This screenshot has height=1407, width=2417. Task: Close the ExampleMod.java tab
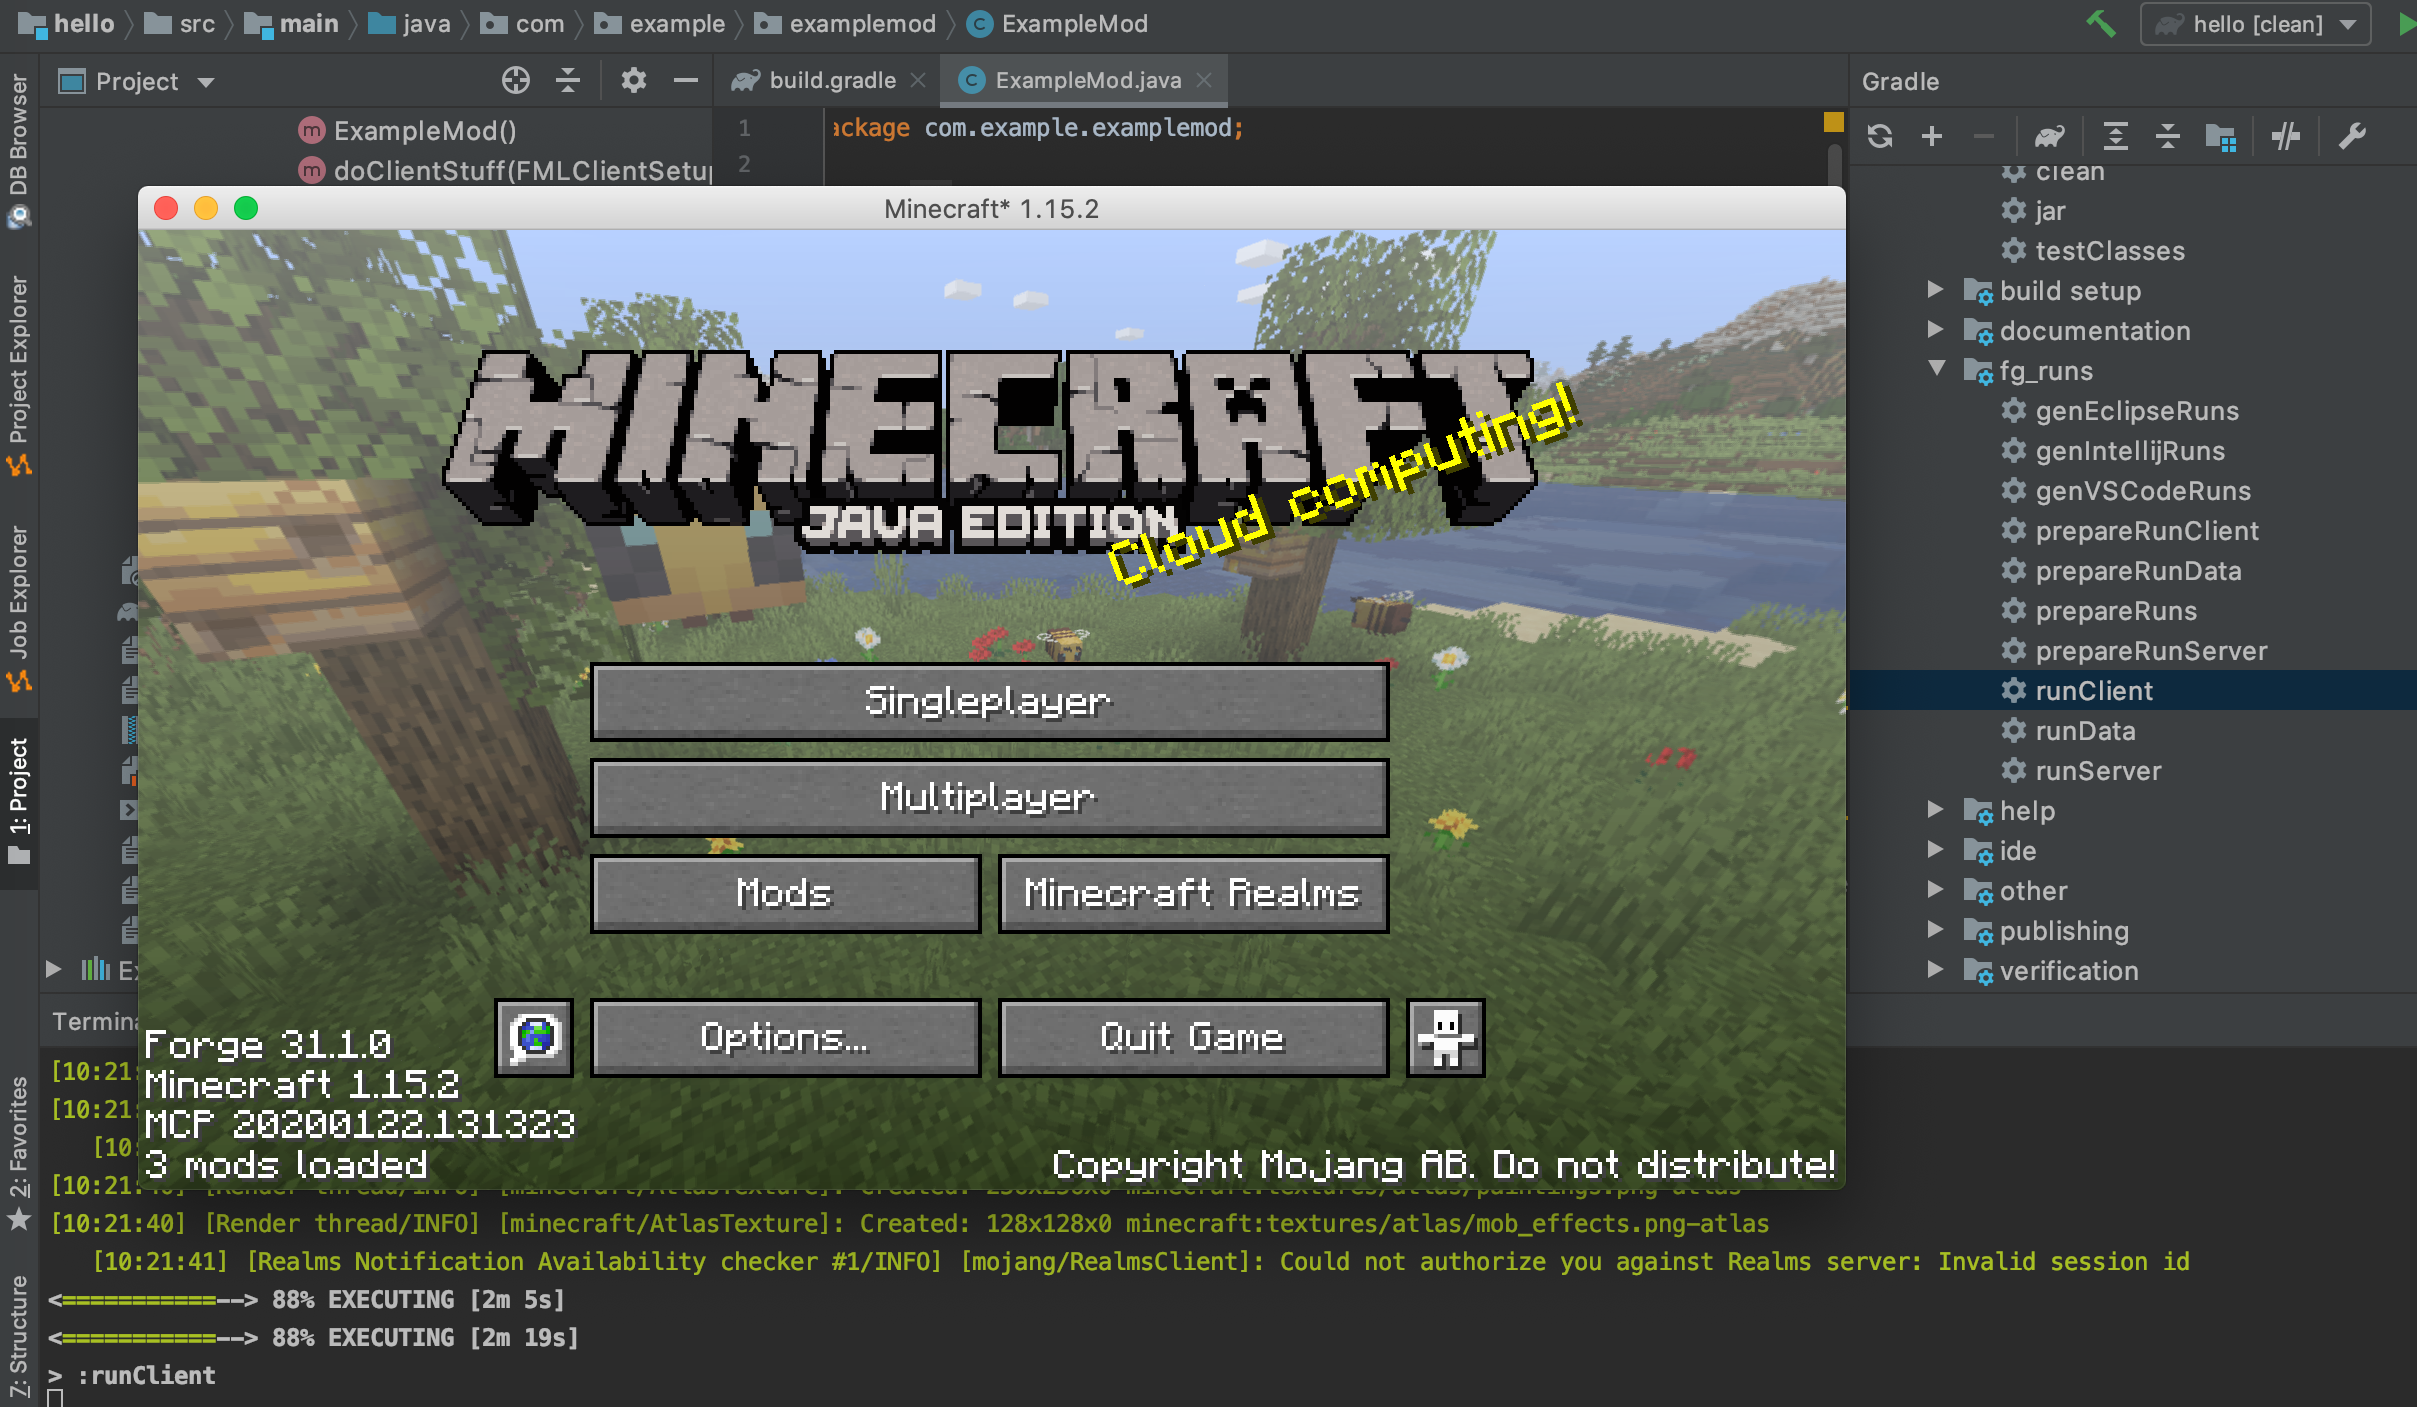coord(1204,80)
